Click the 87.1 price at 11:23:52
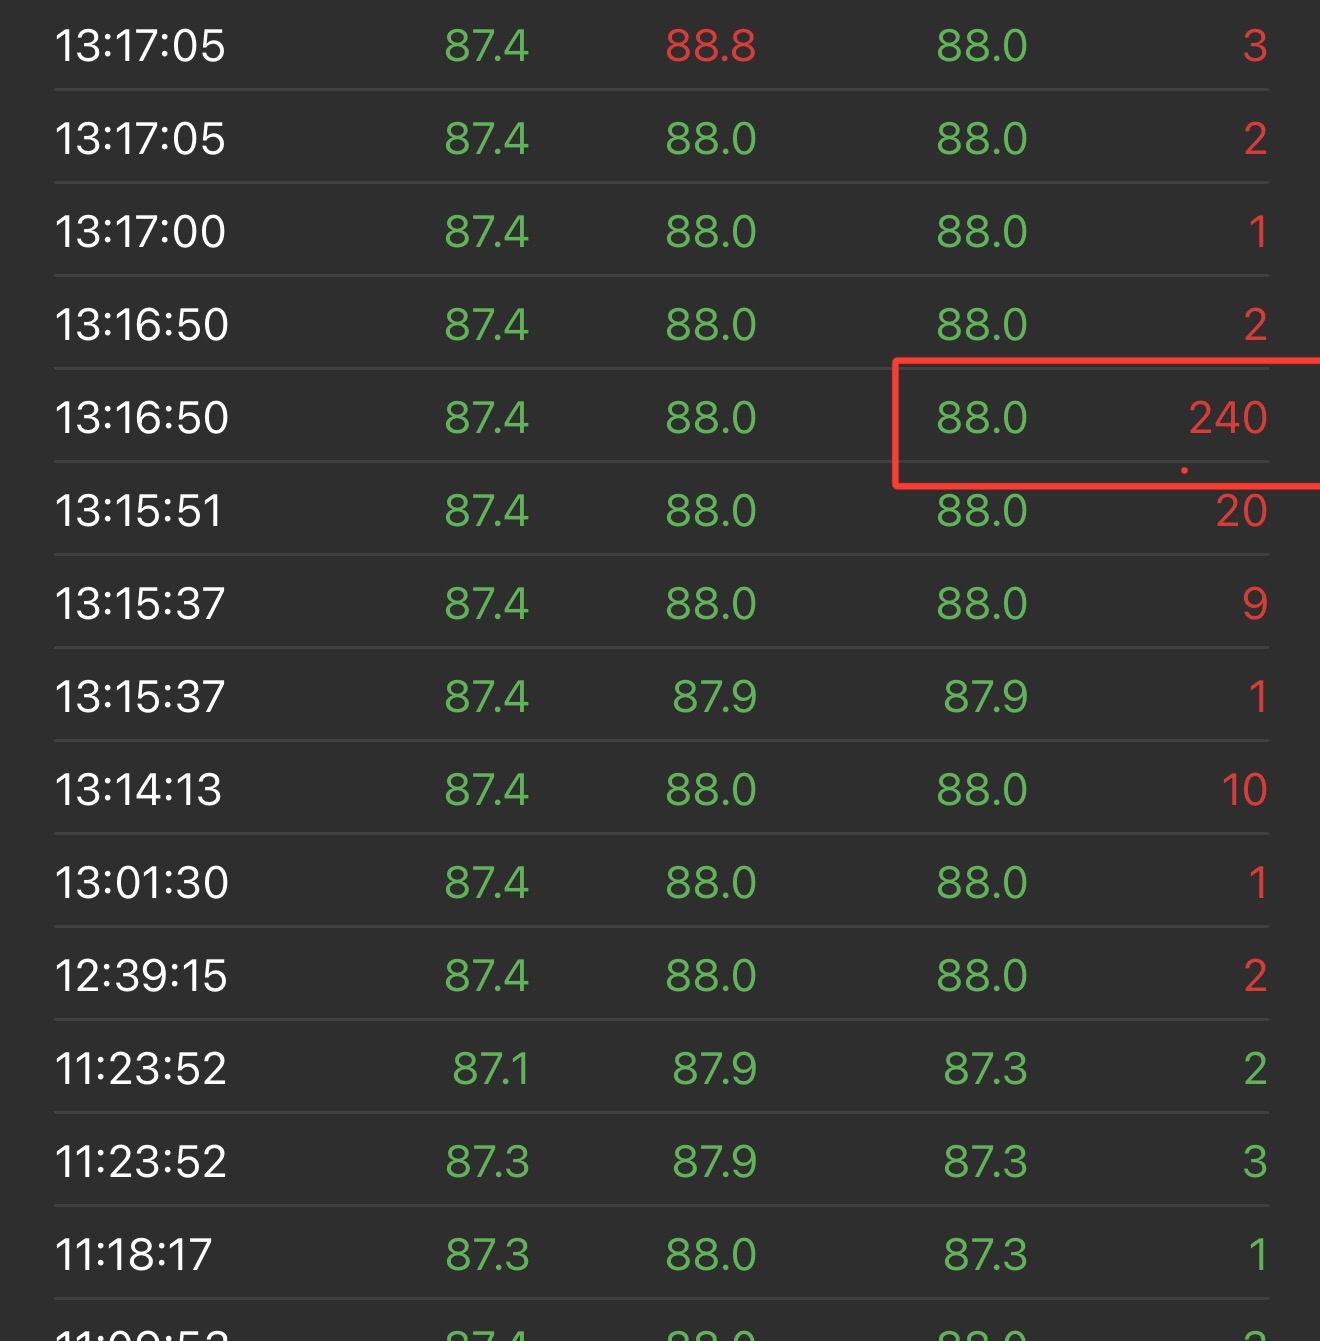This screenshot has width=1320, height=1341. 490,1069
